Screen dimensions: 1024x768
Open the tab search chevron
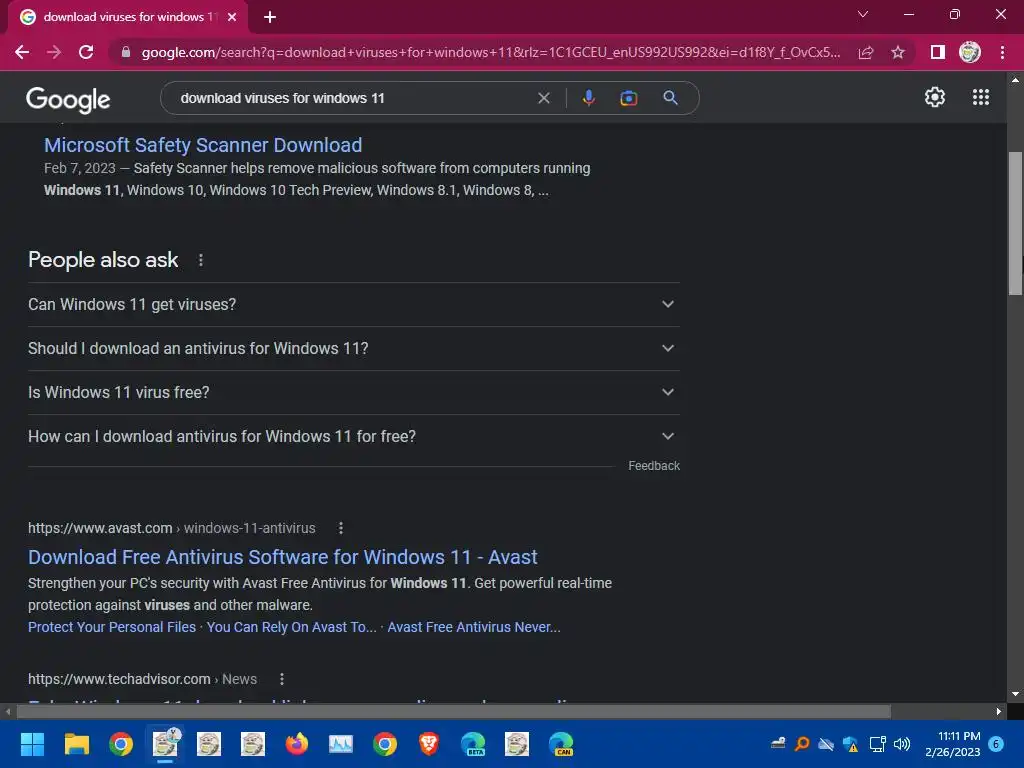[863, 14]
